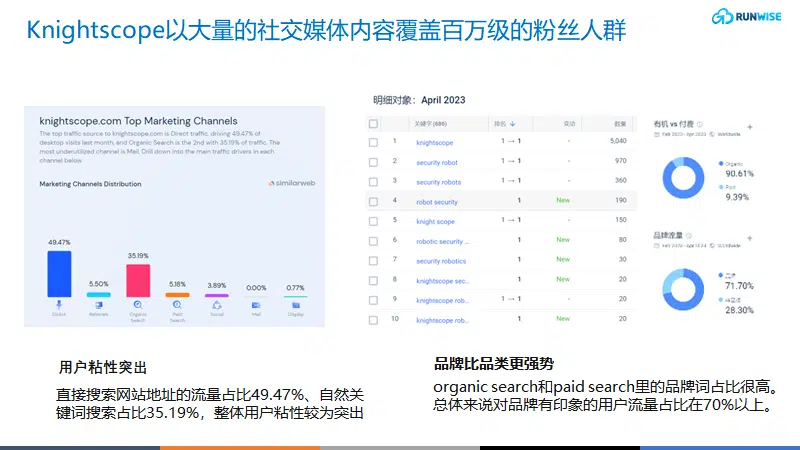Click the orange Paid Search 5.18% bar
The height and width of the screenshot is (450, 800).
[x=178, y=295]
